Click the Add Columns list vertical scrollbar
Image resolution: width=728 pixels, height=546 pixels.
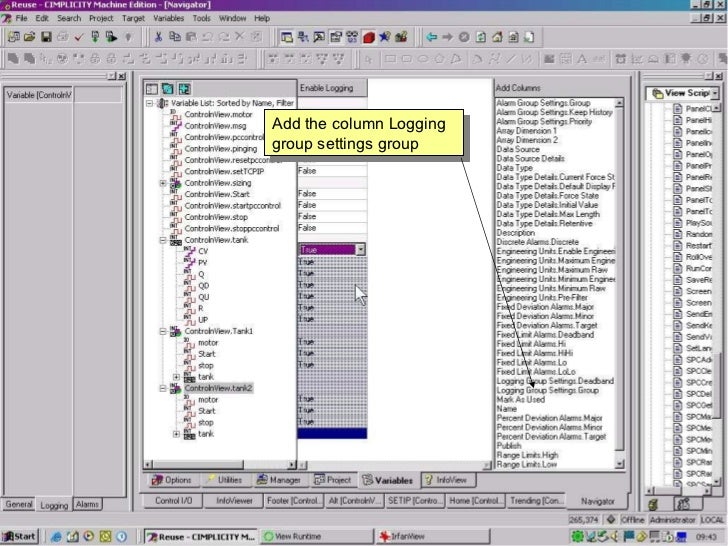point(619,283)
